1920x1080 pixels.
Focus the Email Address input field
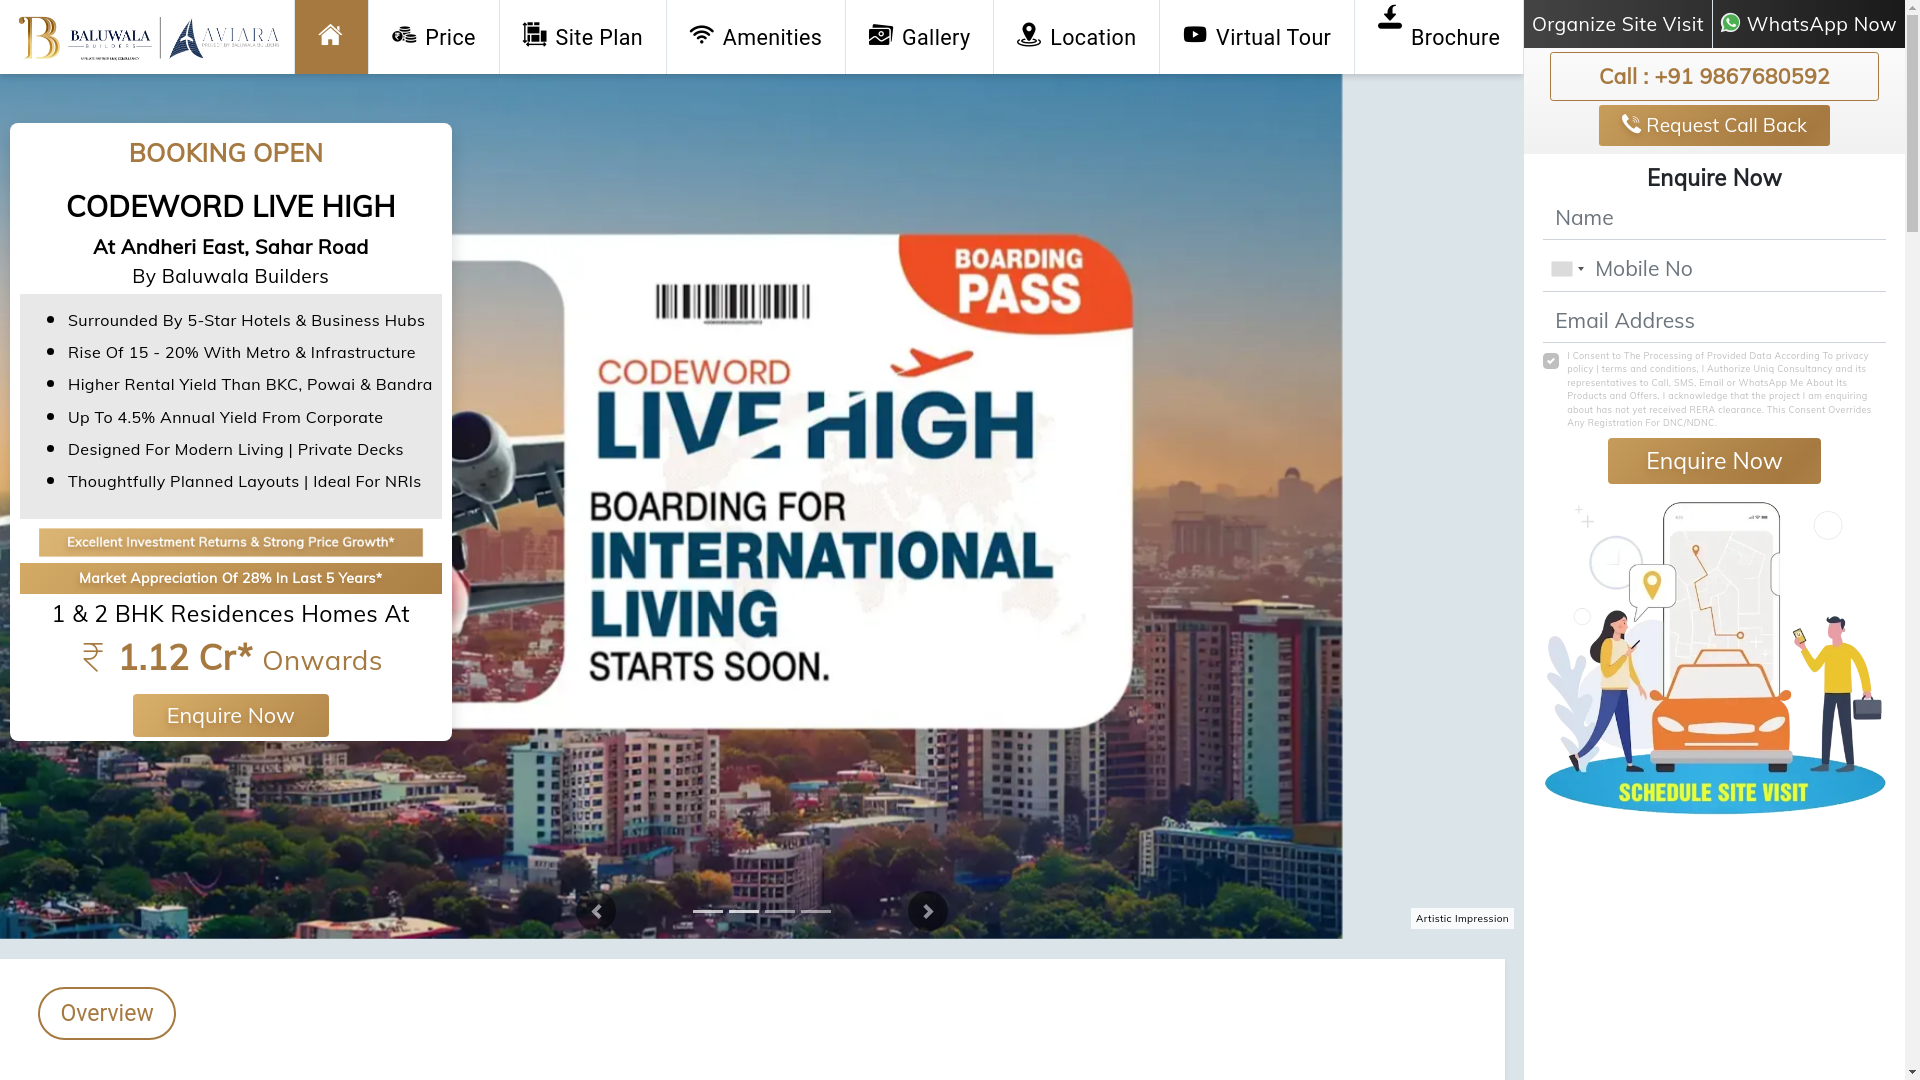(1714, 321)
